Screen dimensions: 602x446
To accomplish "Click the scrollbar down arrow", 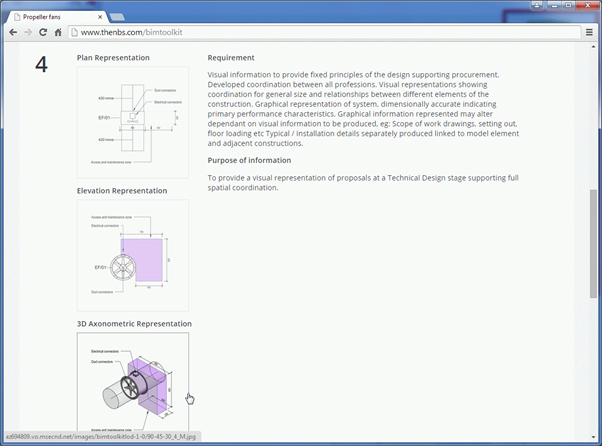I will pos(594,437).
